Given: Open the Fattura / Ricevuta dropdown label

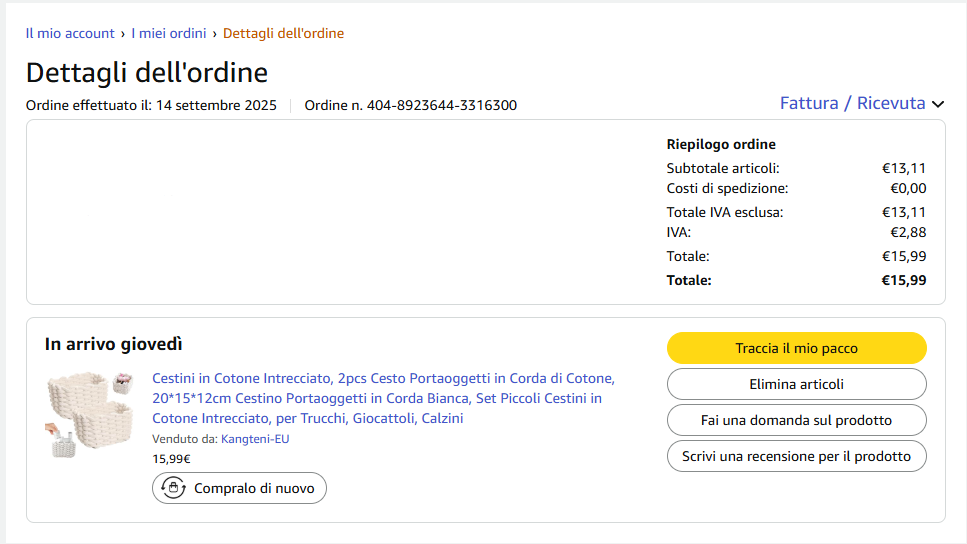Looking at the screenshot, I should (852, 103).
